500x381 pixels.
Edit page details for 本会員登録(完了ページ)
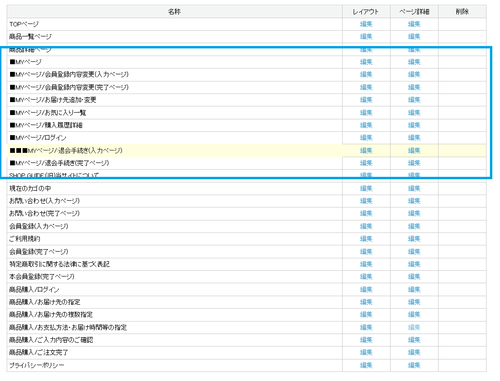(x=414, y=277)
